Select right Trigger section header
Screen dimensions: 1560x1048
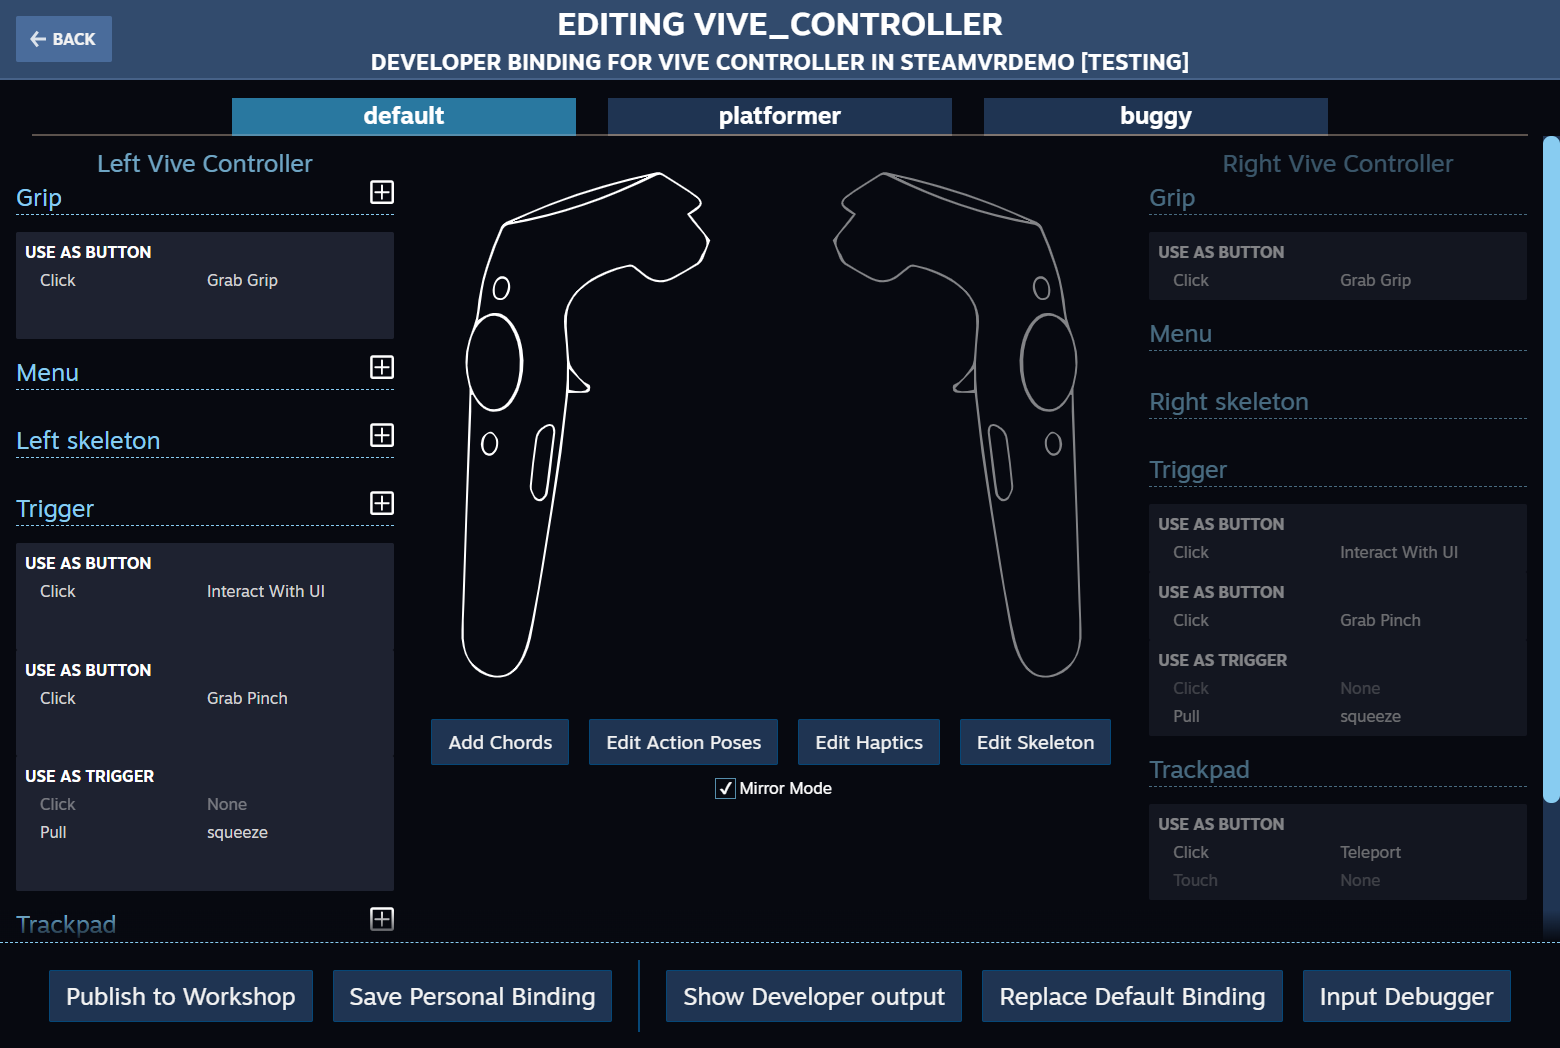1188,469
